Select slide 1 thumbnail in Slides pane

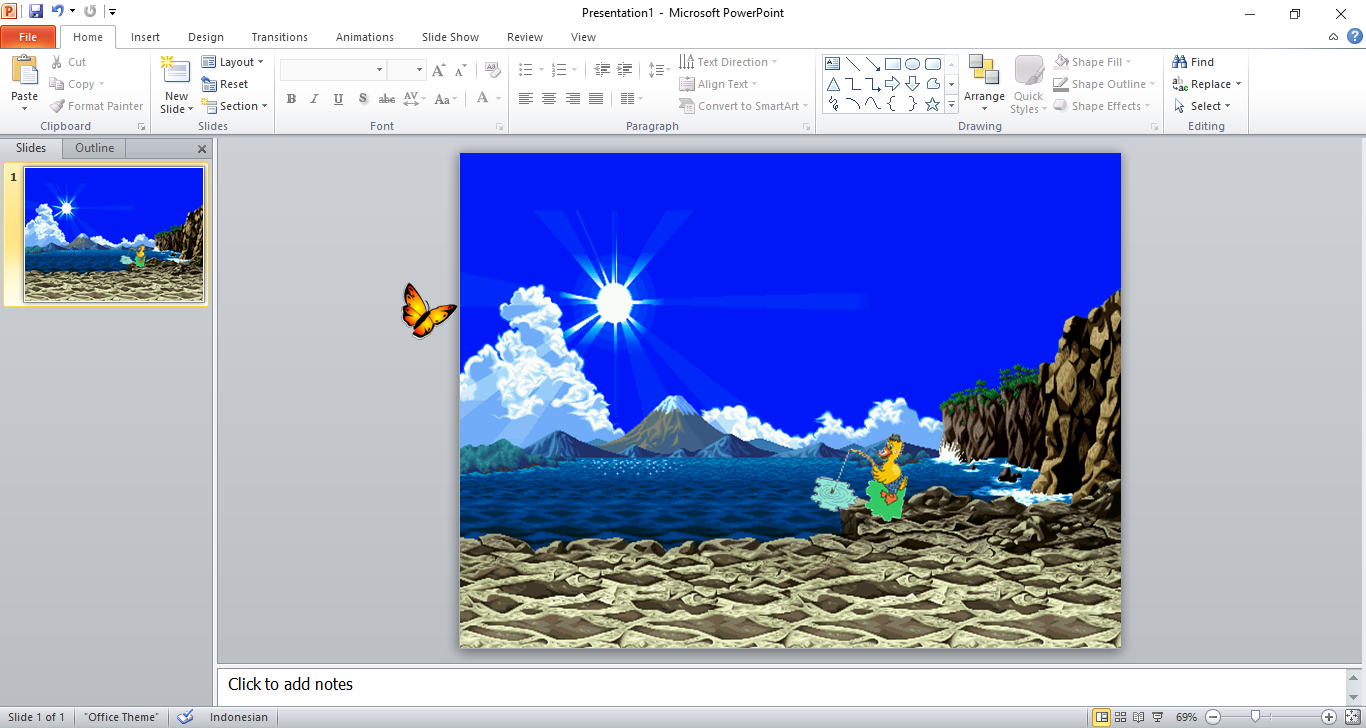[114, 234]
